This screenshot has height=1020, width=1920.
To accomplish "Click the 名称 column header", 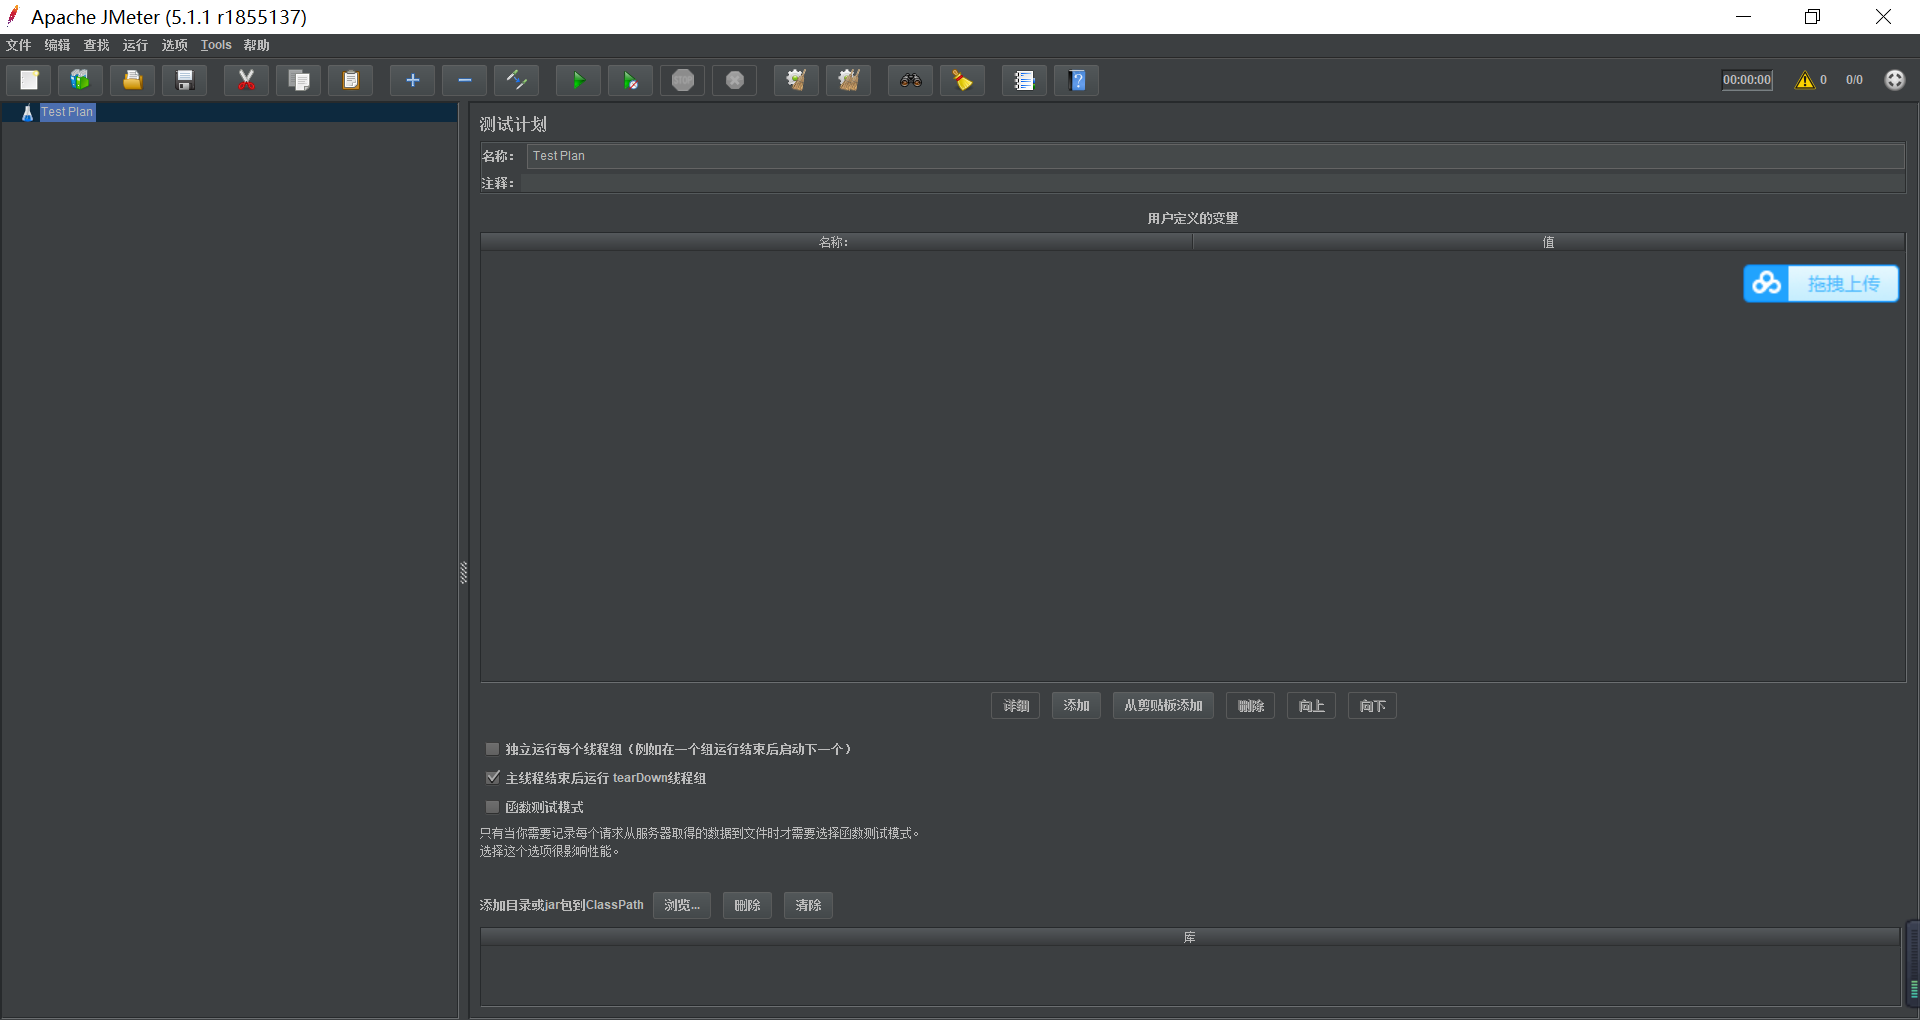I will 836,242.
